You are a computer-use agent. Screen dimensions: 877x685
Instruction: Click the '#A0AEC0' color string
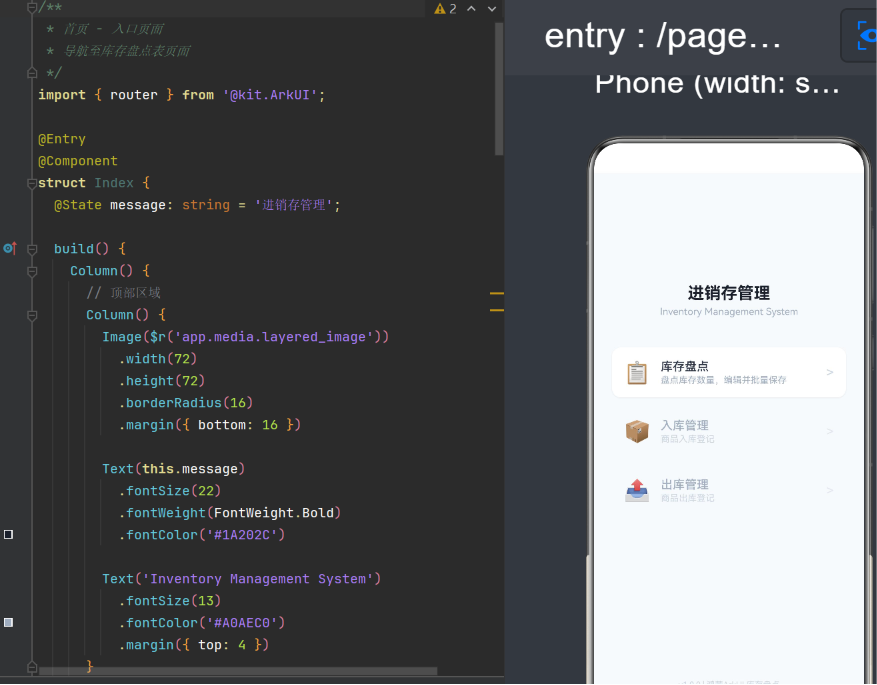tap(242, 623)
